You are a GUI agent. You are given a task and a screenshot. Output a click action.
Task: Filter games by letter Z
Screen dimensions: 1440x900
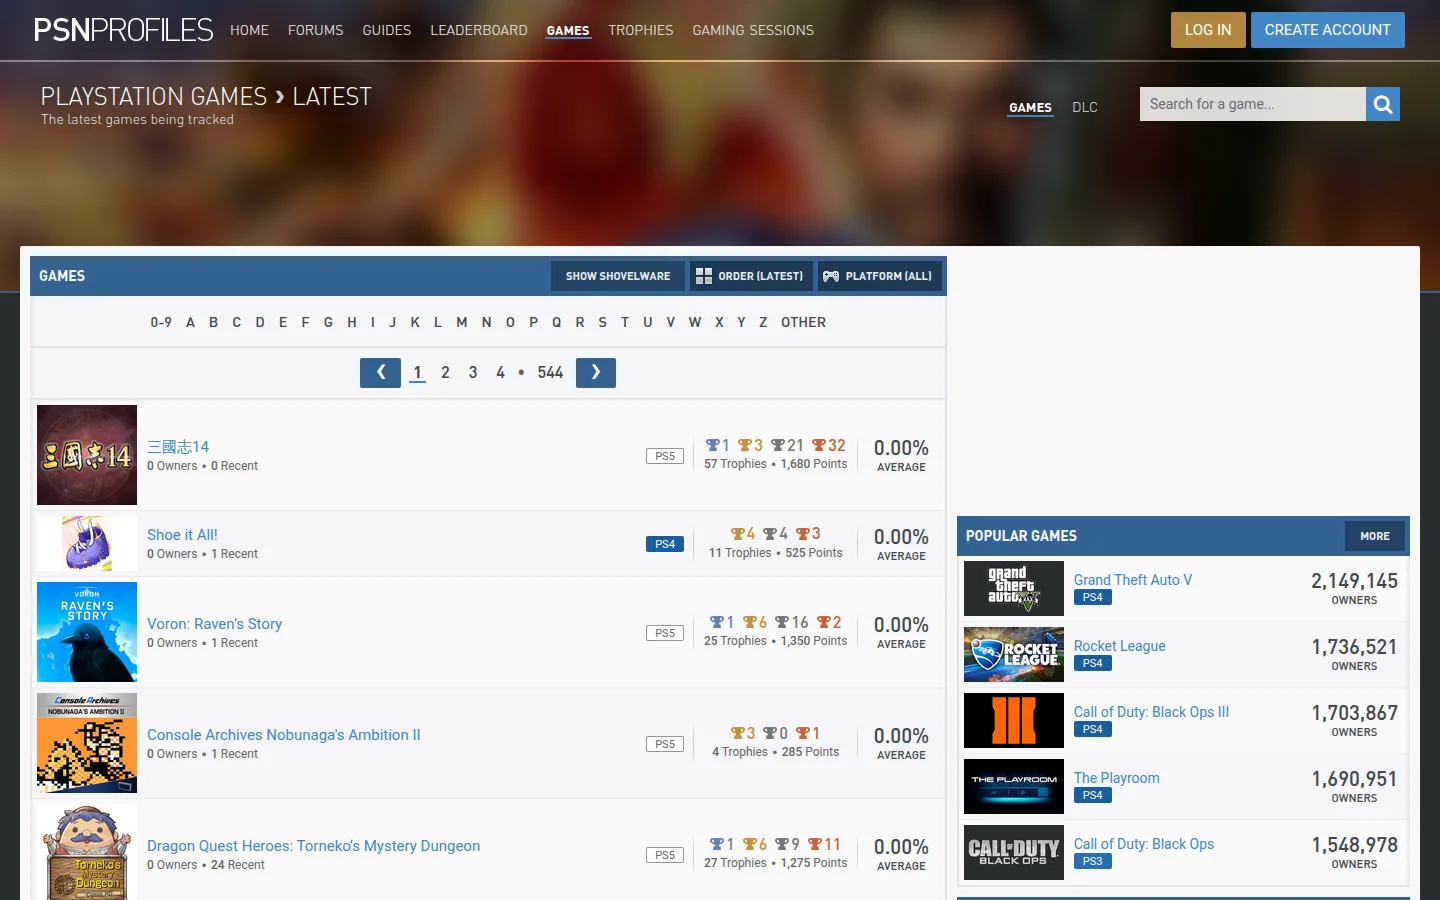point(763,322)
